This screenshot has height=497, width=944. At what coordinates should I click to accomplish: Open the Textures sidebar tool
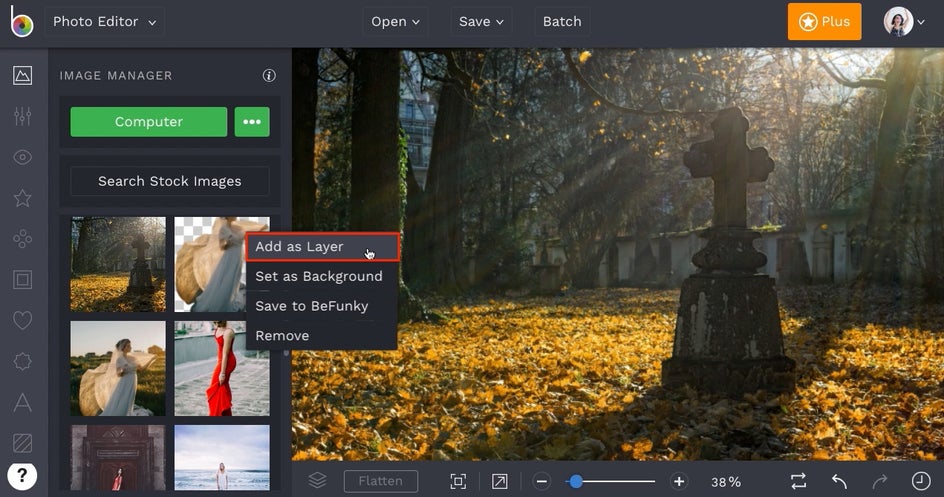pyautogui.click(x=23, y=443)
